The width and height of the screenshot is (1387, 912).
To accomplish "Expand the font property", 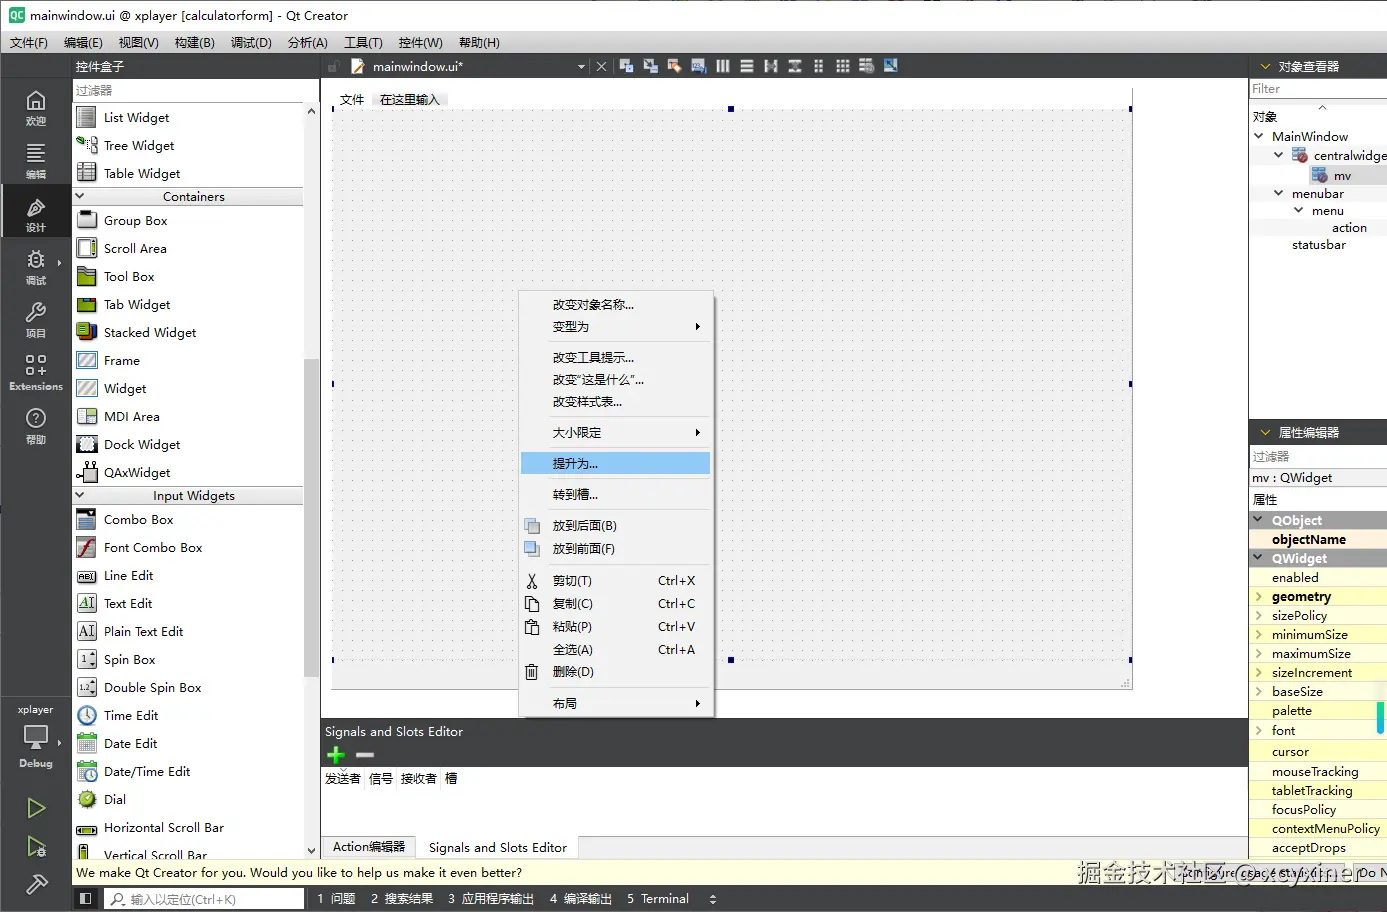I will [x=1259, y=730].
